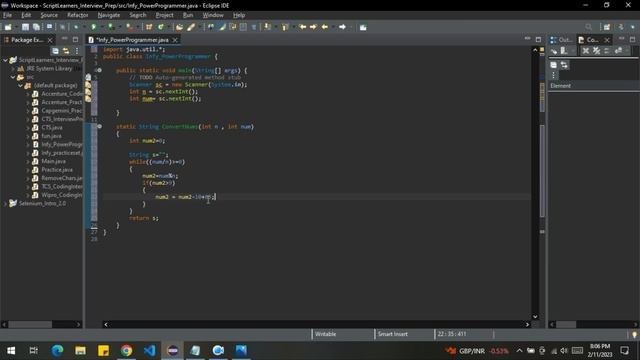Click the Open Perspective icon
Image resolution: width=640 pixels, height=360 pixels.
click(x=607, y=27)
